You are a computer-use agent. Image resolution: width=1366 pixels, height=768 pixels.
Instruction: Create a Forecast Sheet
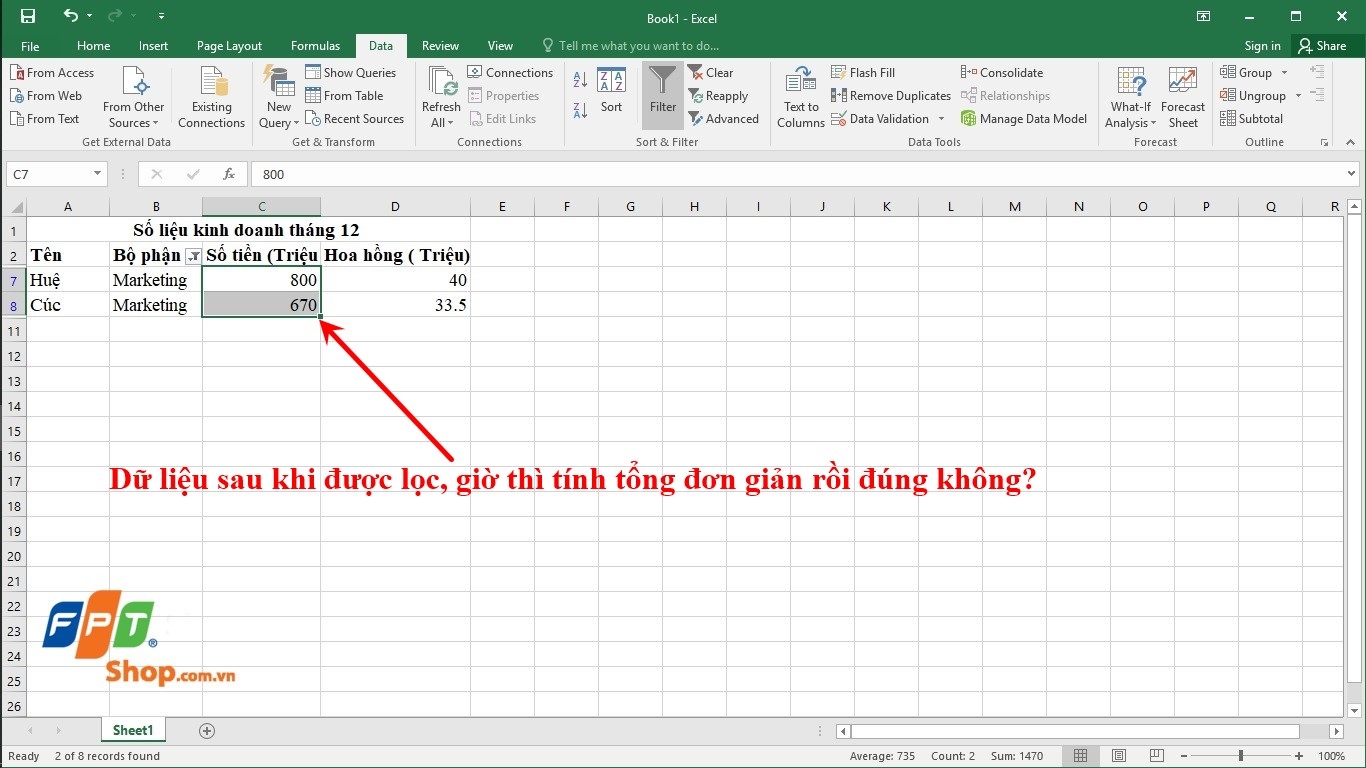pos(1183,97)
